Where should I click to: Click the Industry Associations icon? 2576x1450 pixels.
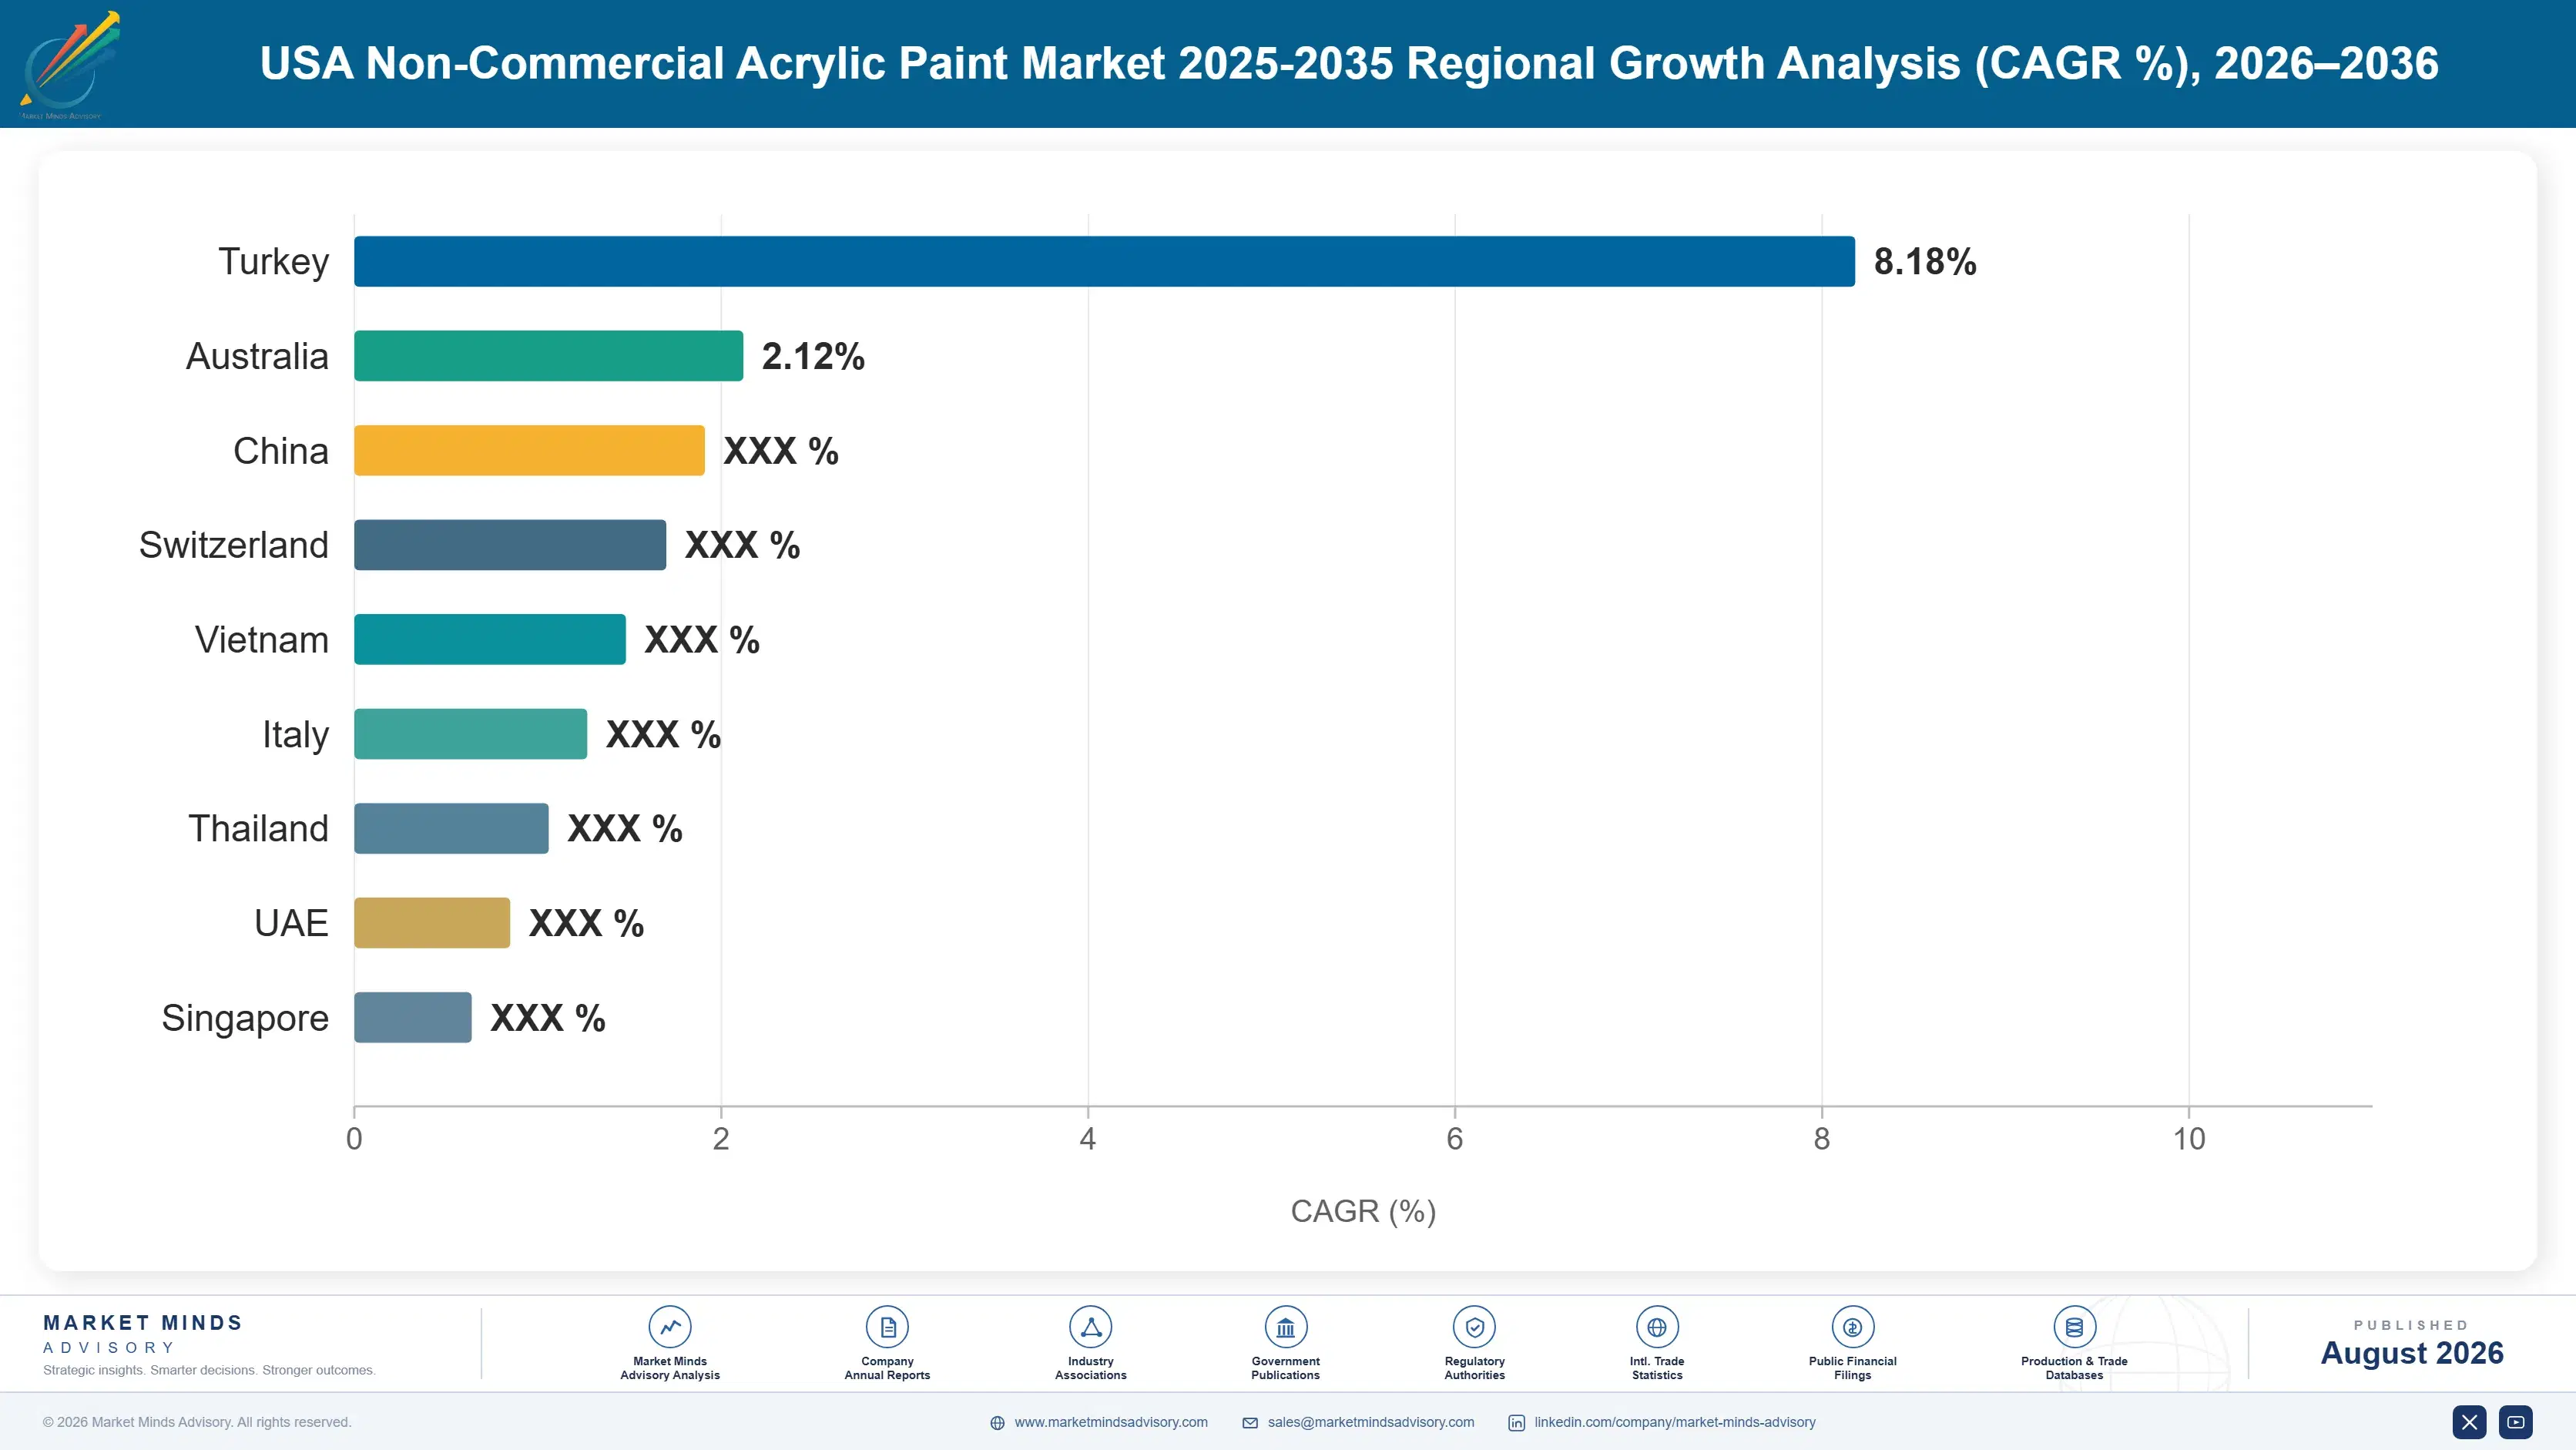(x=1091, y=1327)
